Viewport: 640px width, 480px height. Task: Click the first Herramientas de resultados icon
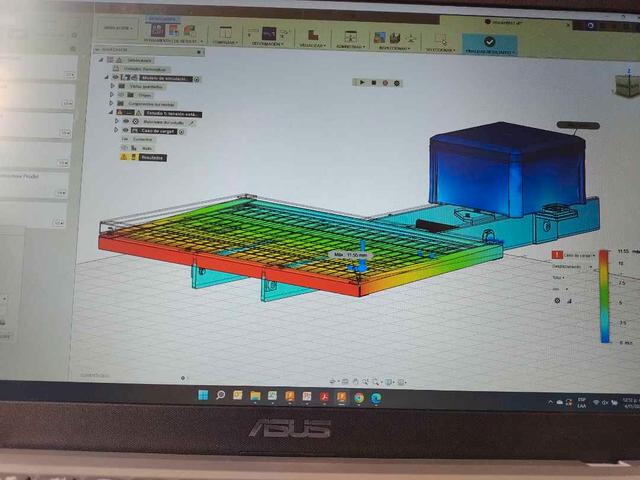tap(158, 30)
